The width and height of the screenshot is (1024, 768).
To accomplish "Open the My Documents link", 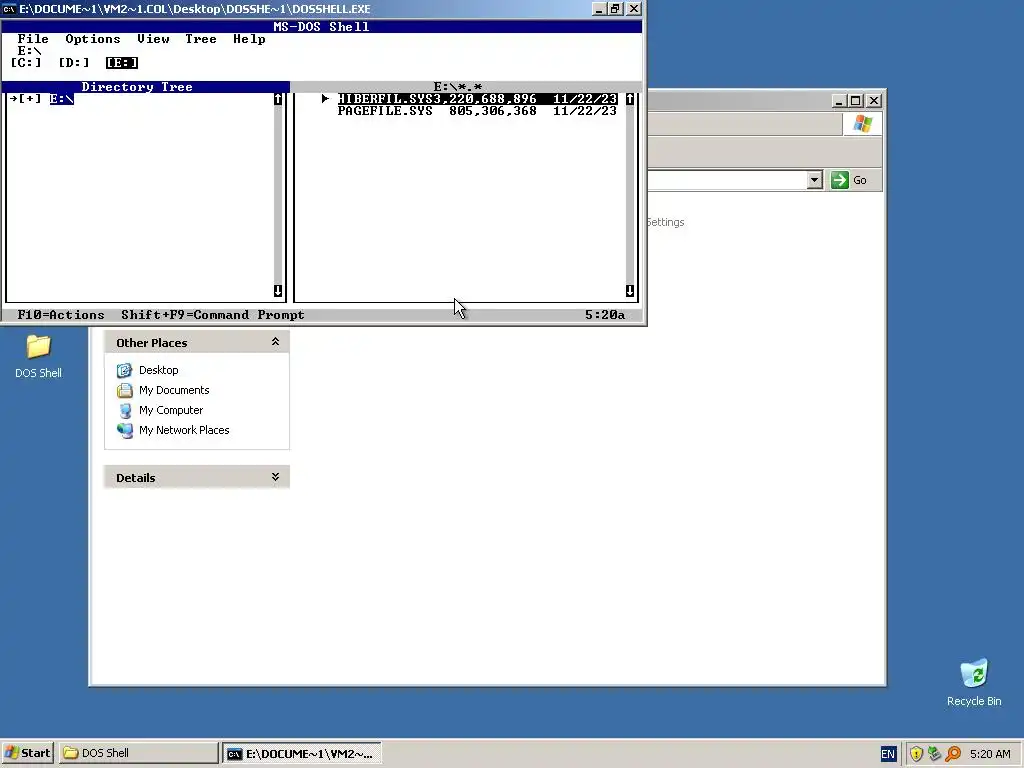I will (174, 390).
